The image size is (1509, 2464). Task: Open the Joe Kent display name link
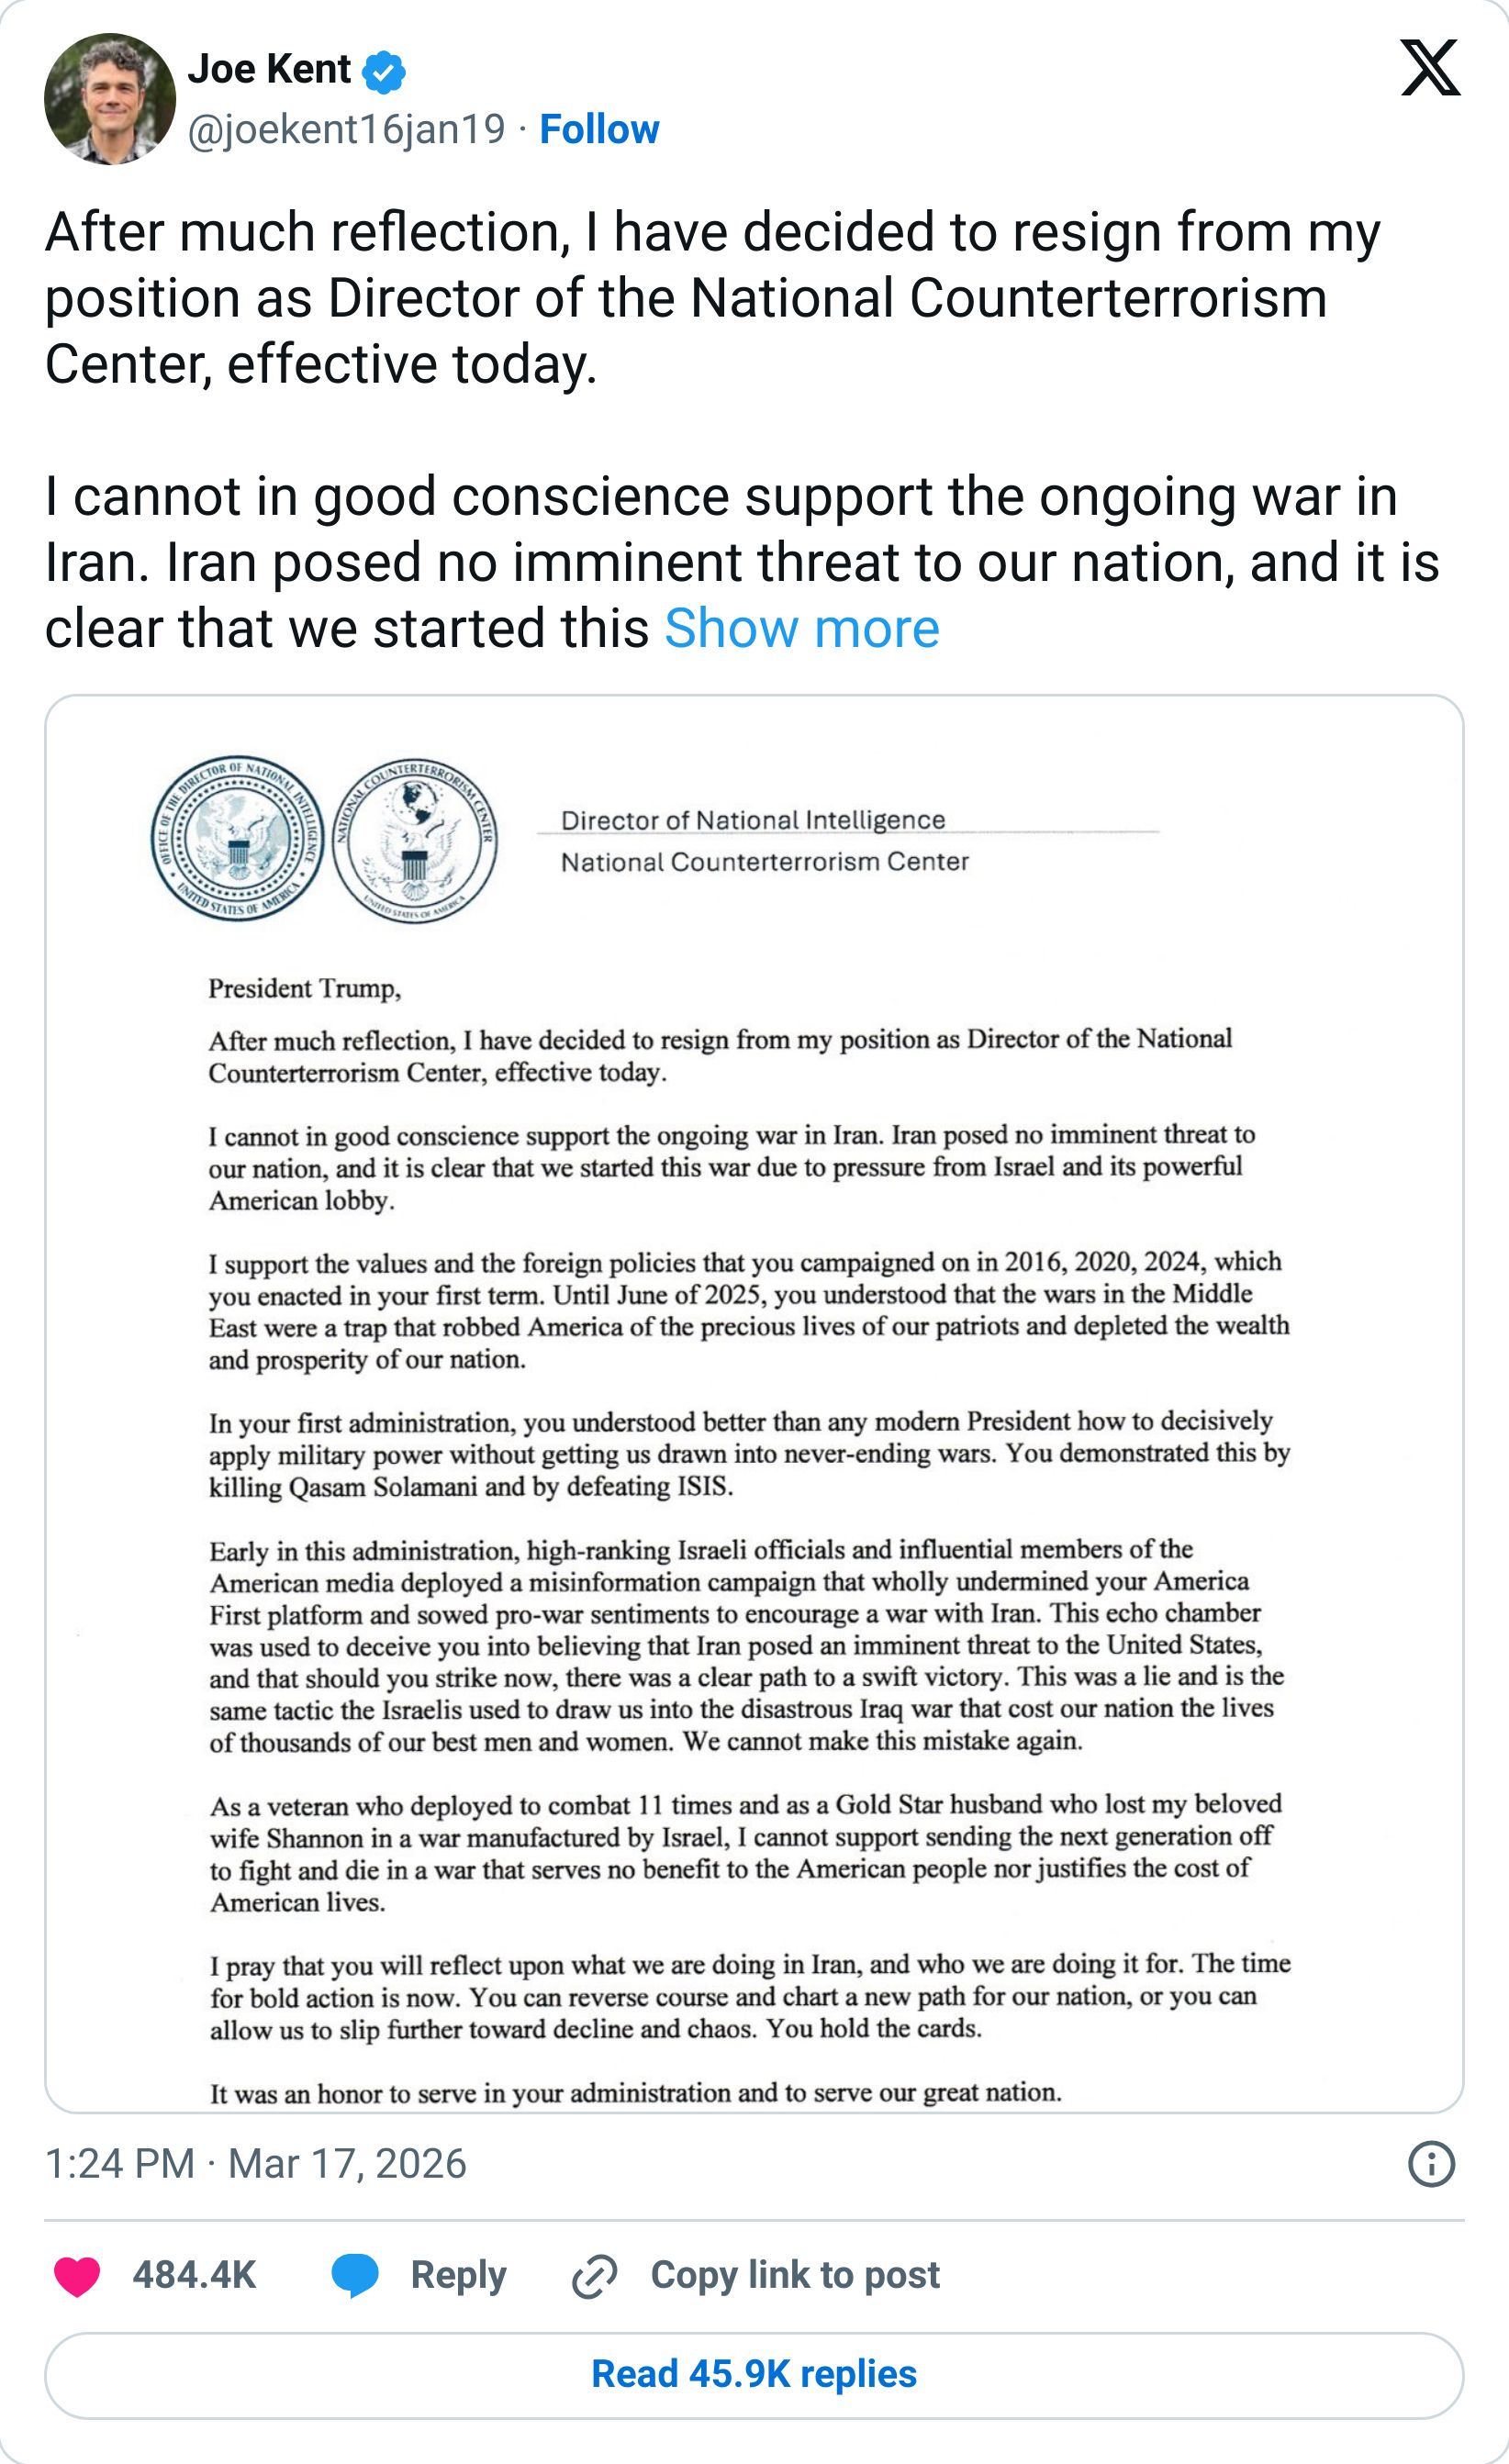point(269,69)
